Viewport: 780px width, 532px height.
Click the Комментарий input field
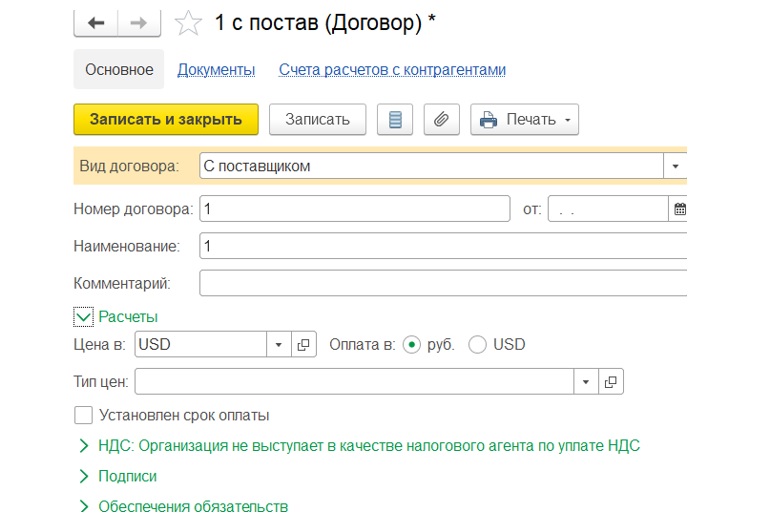(443, 283)
